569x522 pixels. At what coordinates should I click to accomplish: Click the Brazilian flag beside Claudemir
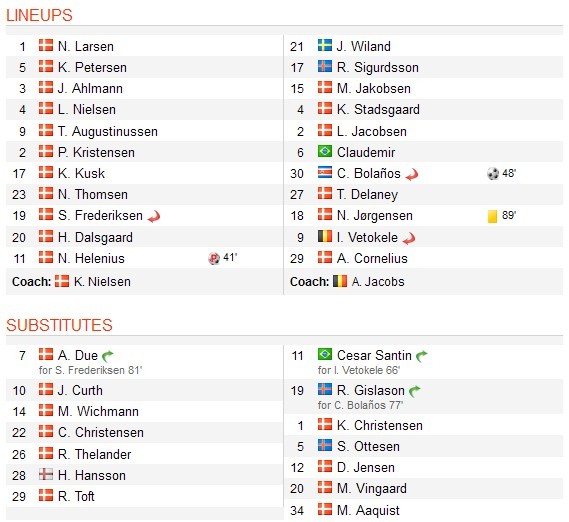325,151
